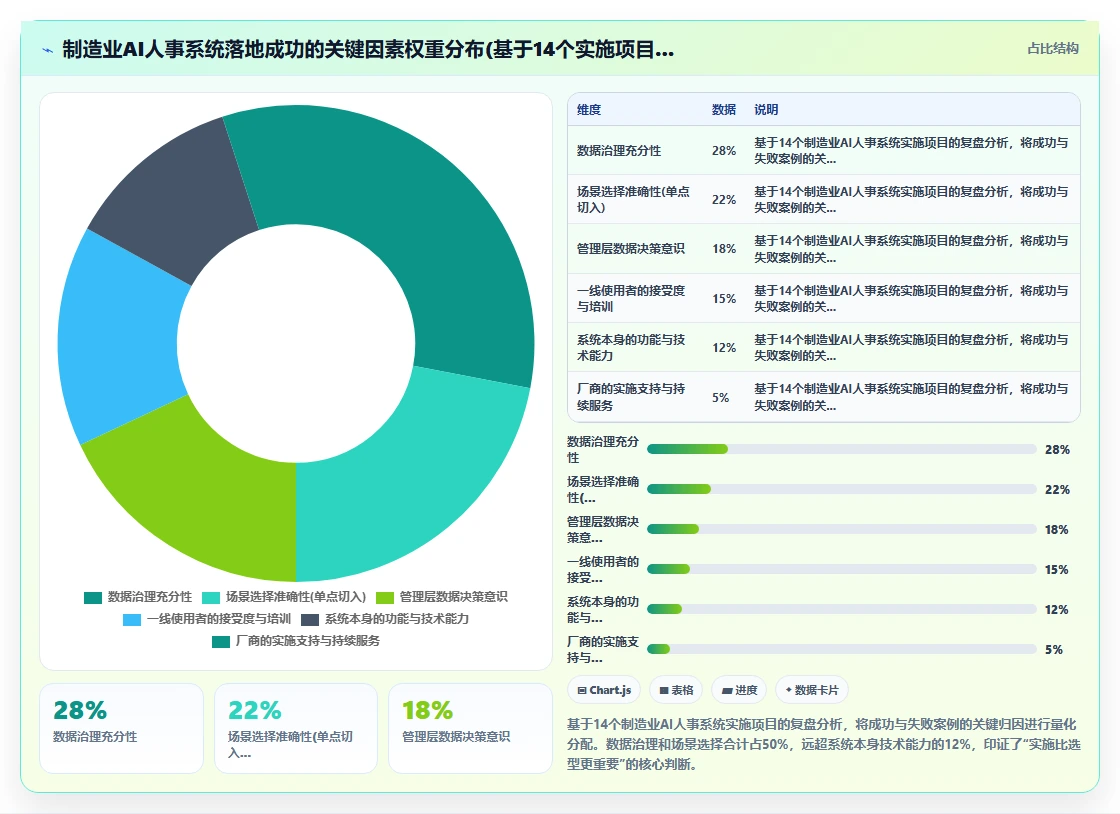The width and height of the screenshot is (1120, 814).
Task: Click the 数据 column header
Action: pos(724,109)
